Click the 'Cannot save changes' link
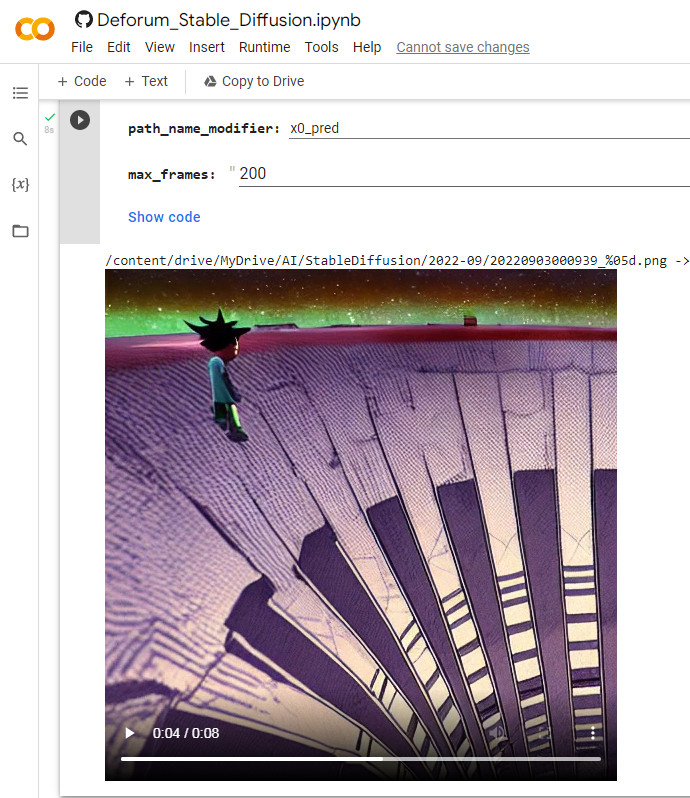 (x=463, y=47)
